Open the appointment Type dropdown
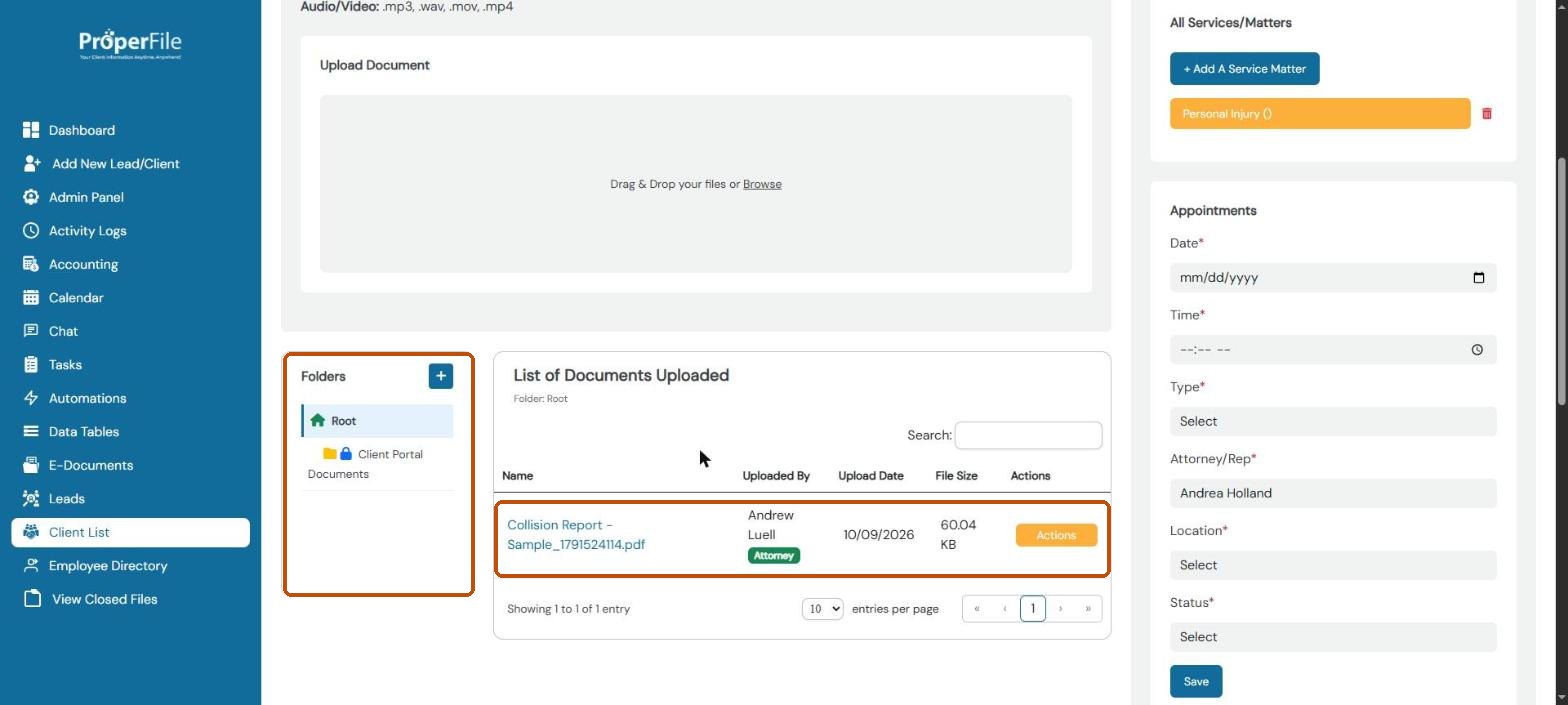1568x705 pixels. coord(1333,421)
